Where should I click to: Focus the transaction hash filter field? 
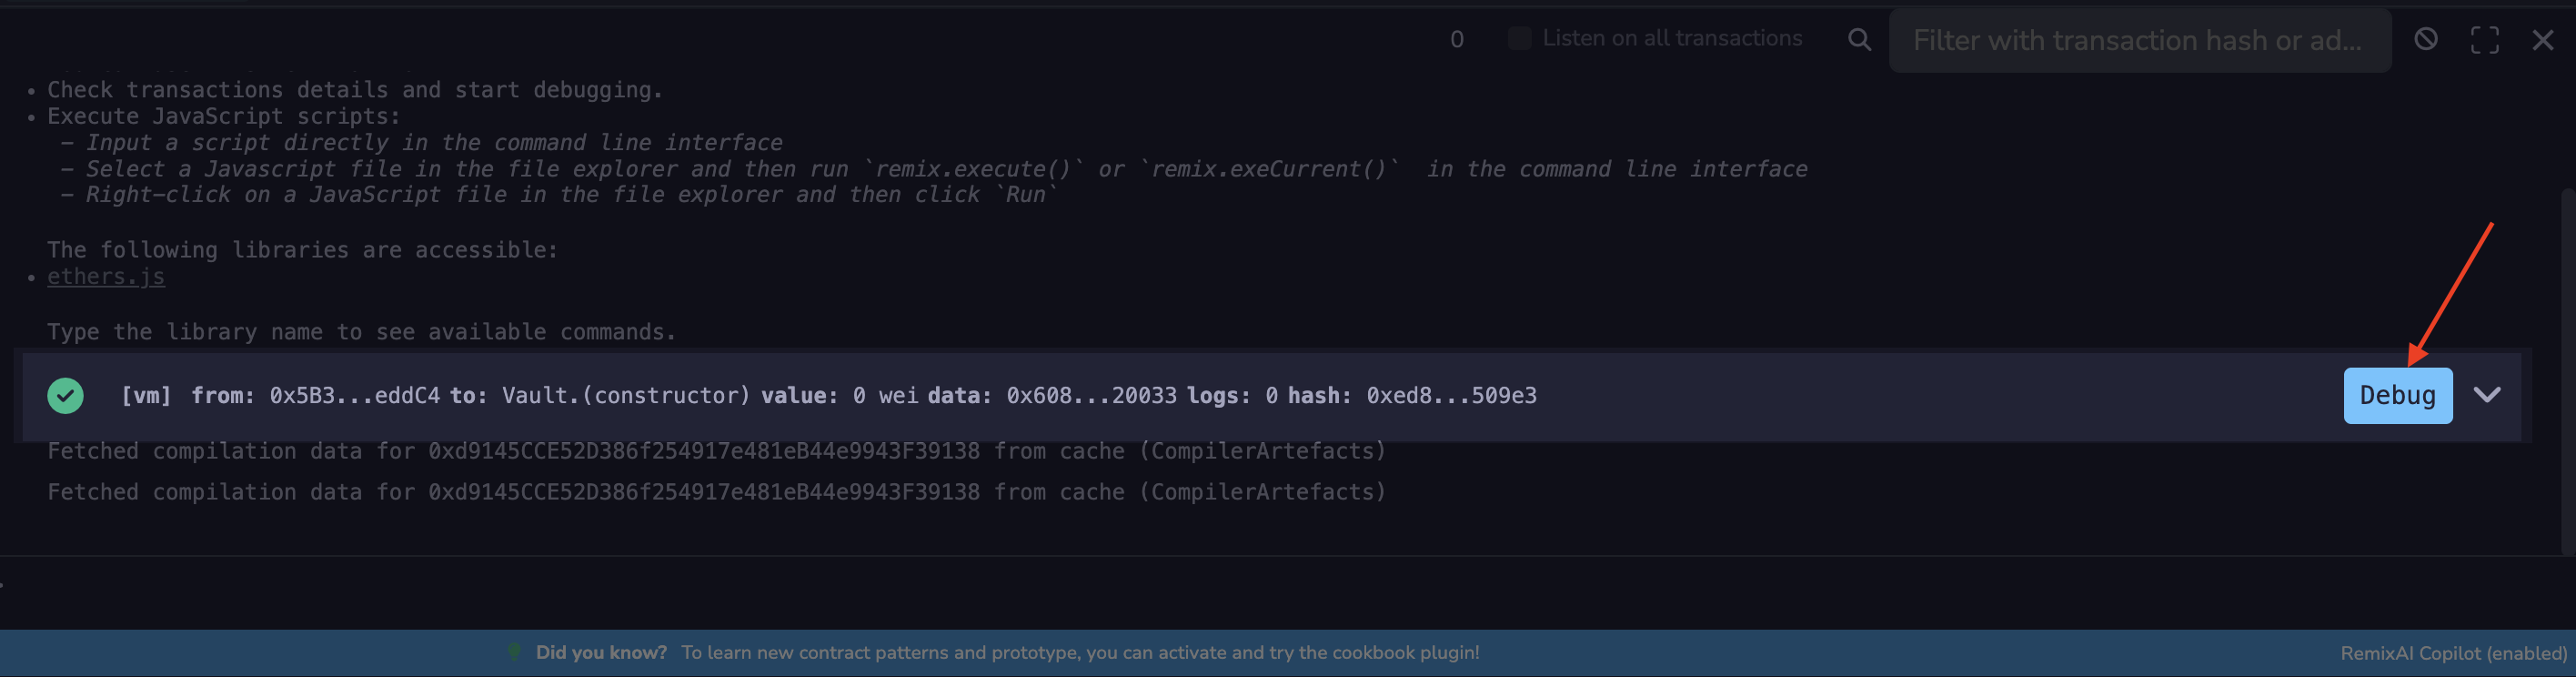pyautogui.click(x=2139, y=40)
